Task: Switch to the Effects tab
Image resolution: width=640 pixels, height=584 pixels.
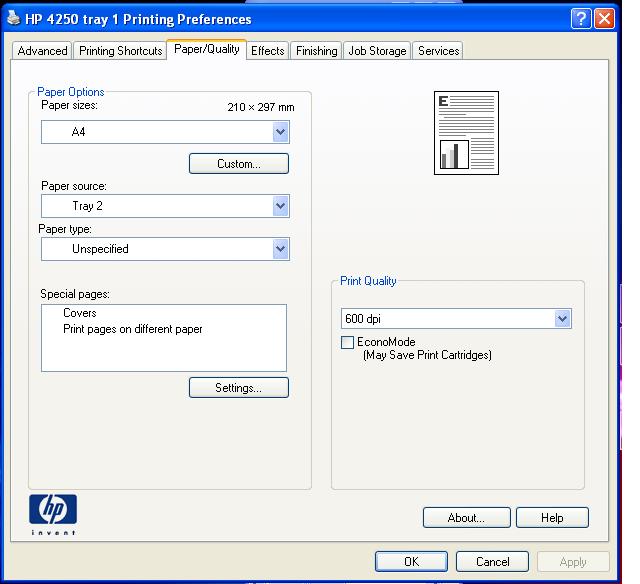Action: pos(267,51)
